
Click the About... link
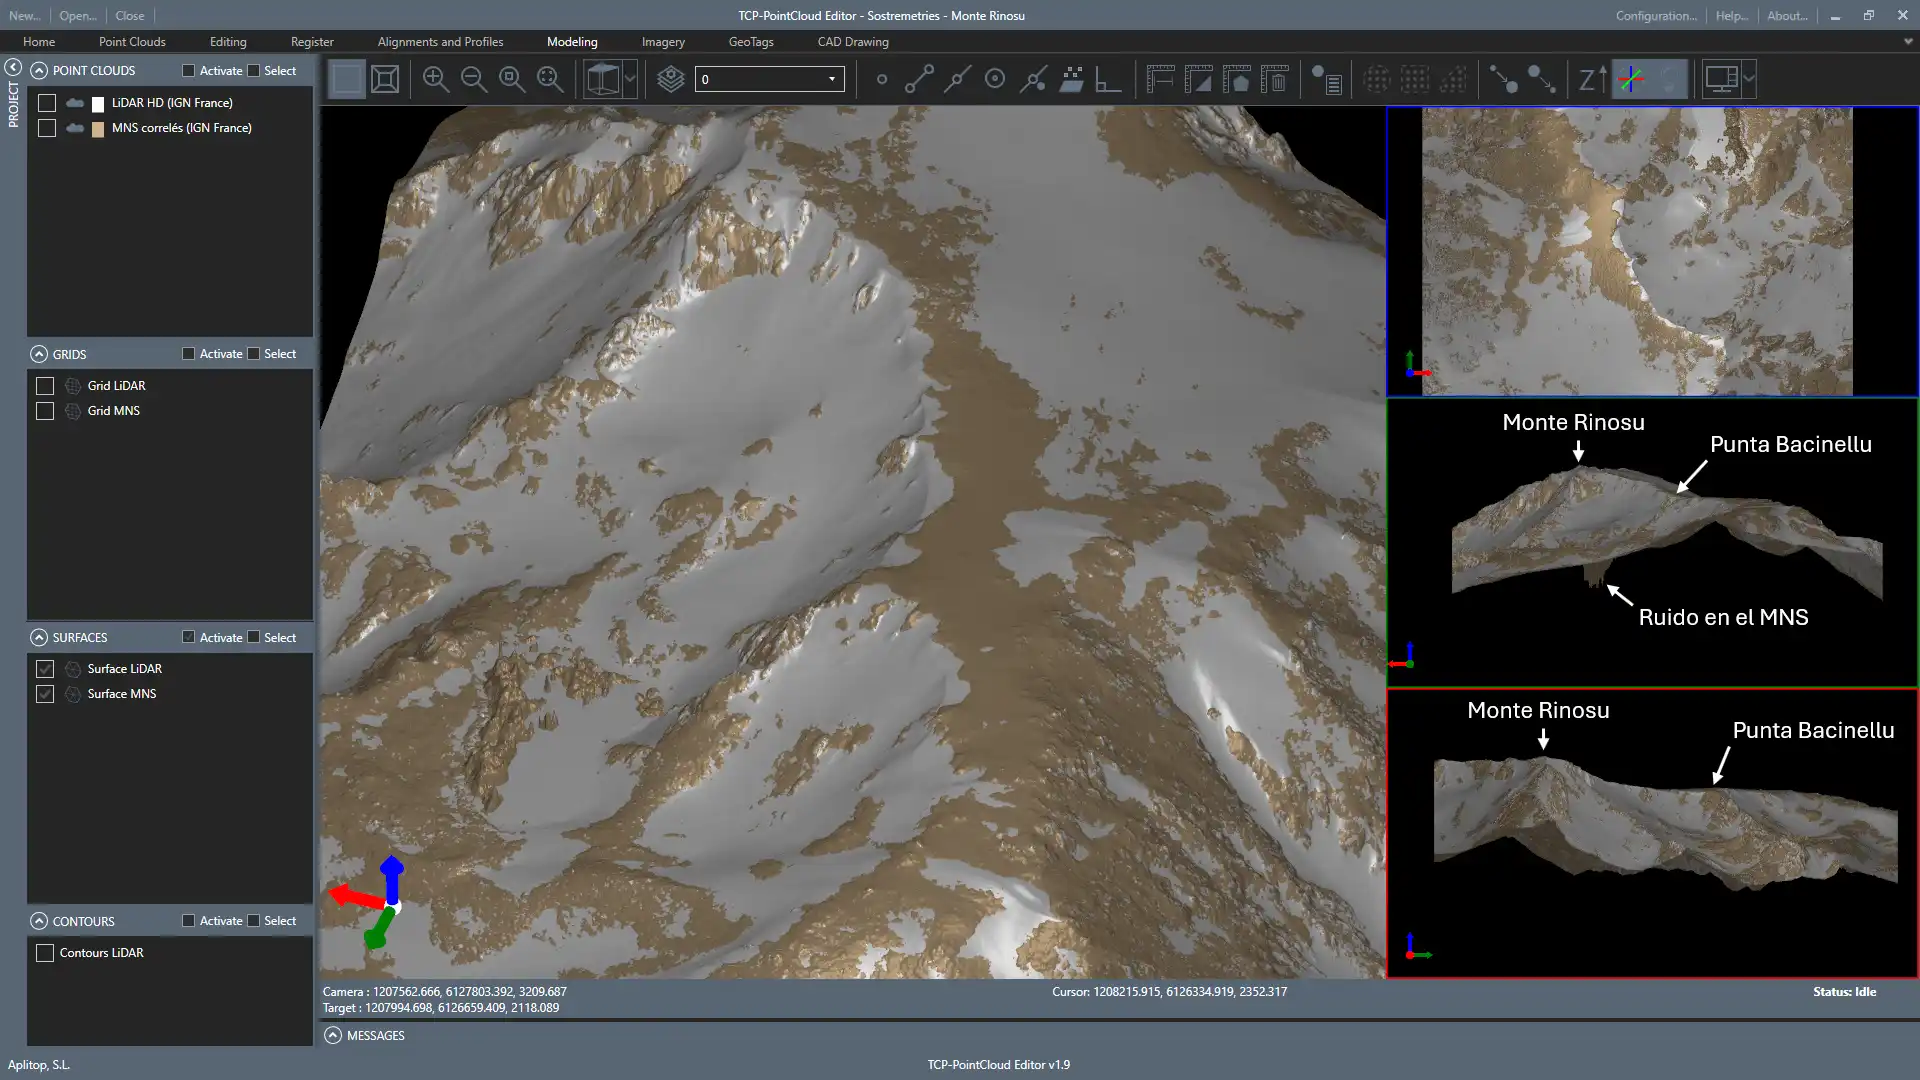click(1787, 16)
